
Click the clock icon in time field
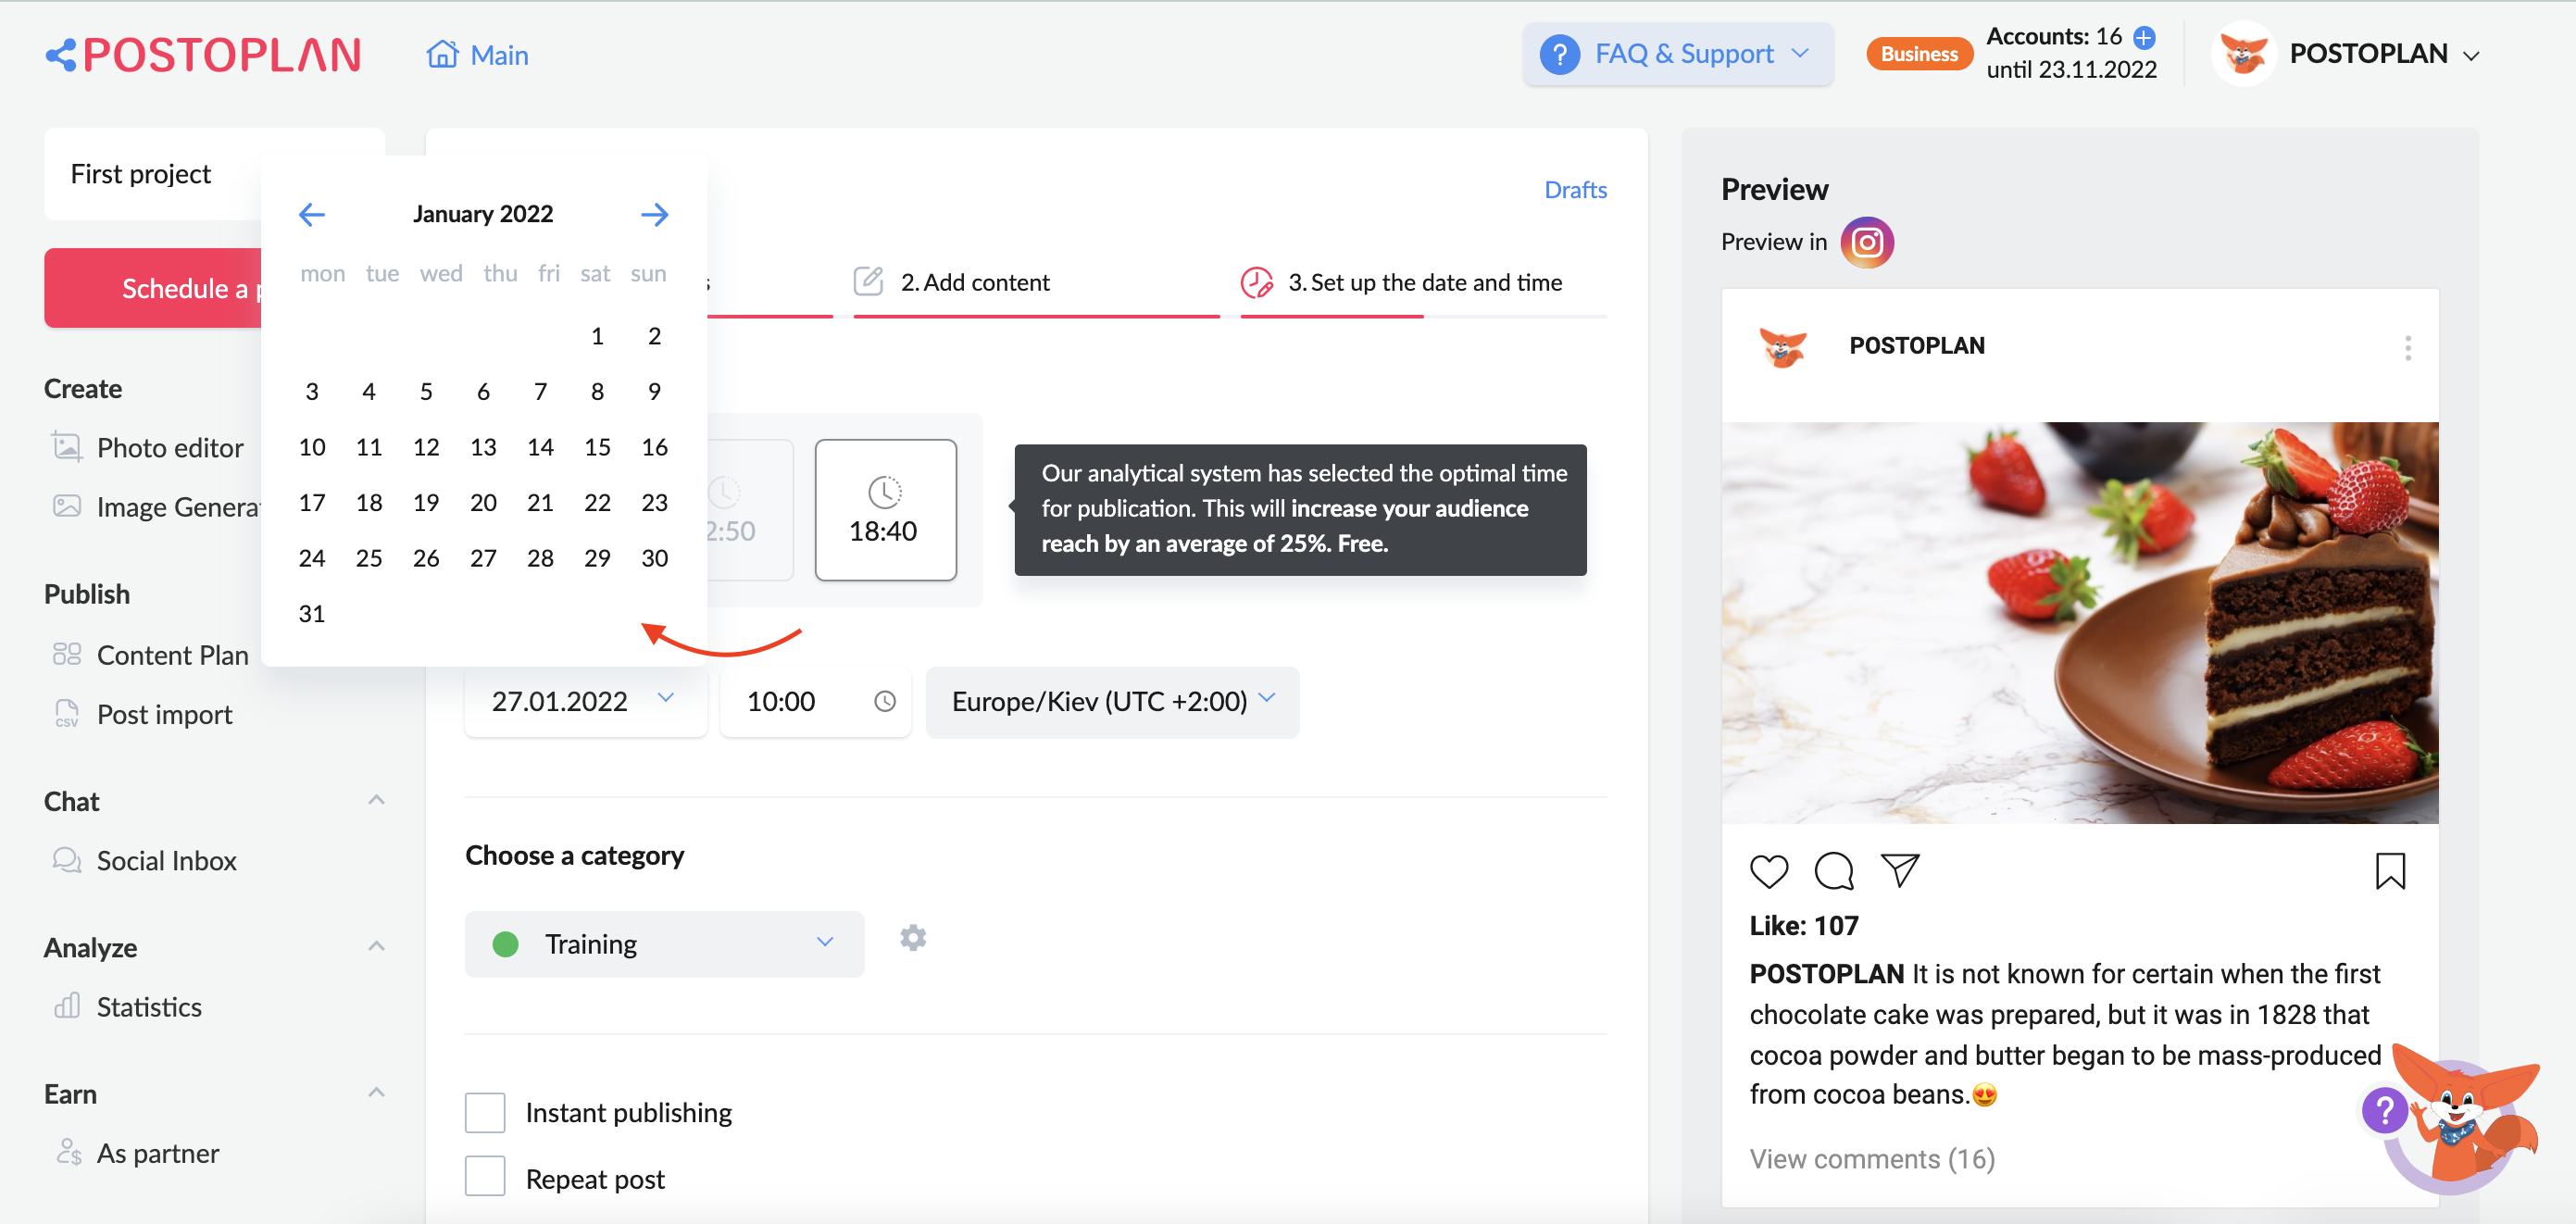pos(885,702)
